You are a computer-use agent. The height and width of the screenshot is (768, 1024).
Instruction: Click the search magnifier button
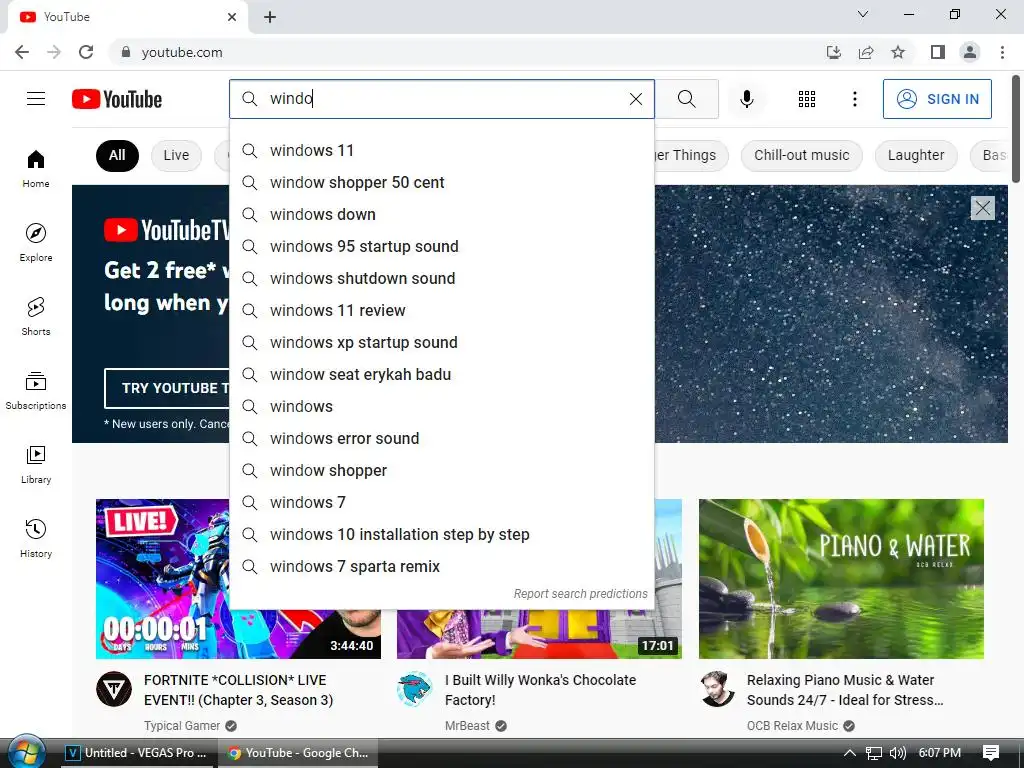(686, 99)
